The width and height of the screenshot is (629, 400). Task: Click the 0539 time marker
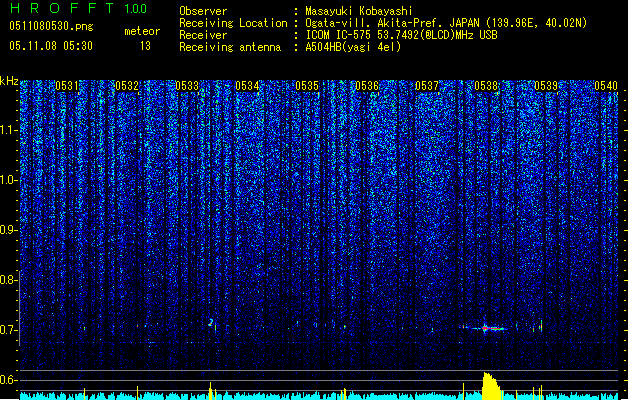[546, 86]
